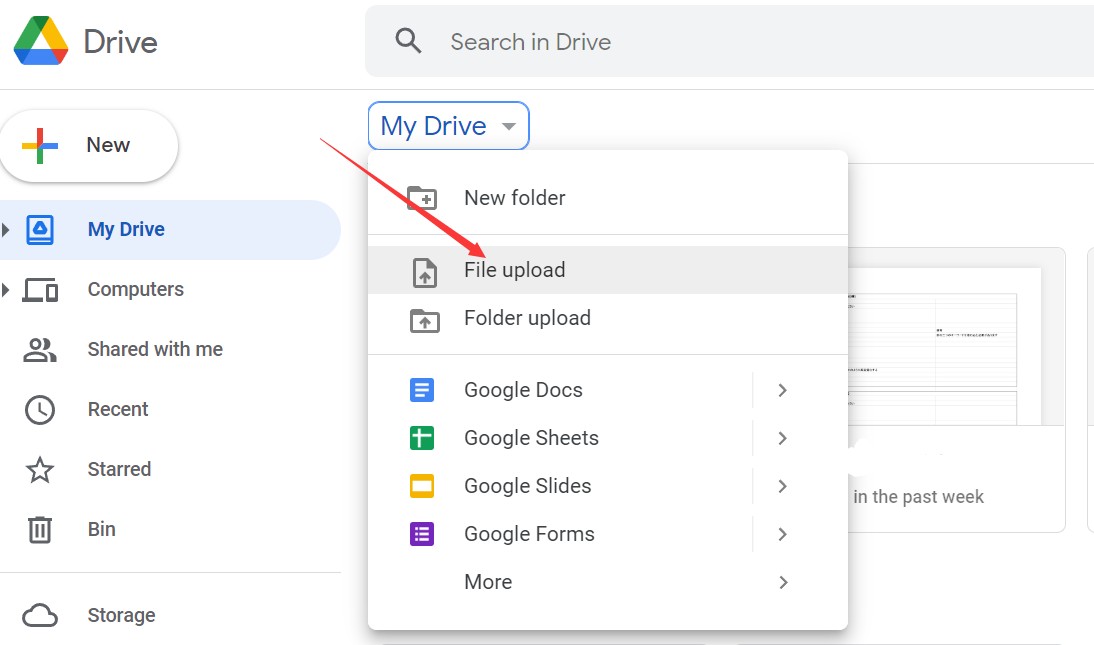Click the Storage cloud icon
Screen dimensions: 1094x645
[40, 615]
